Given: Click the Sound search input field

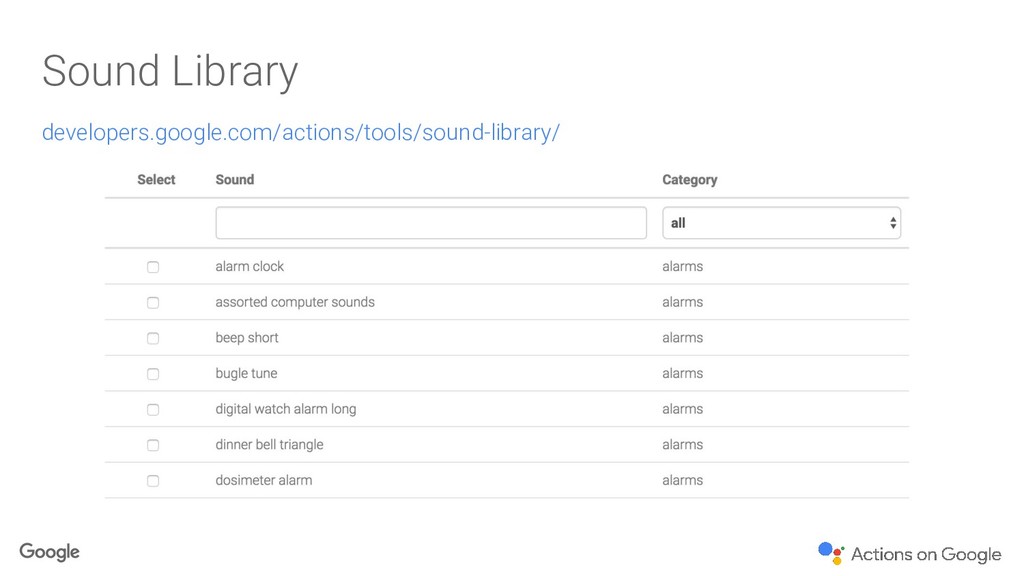Looking at the screenshot, I should [x=431, y=223].
